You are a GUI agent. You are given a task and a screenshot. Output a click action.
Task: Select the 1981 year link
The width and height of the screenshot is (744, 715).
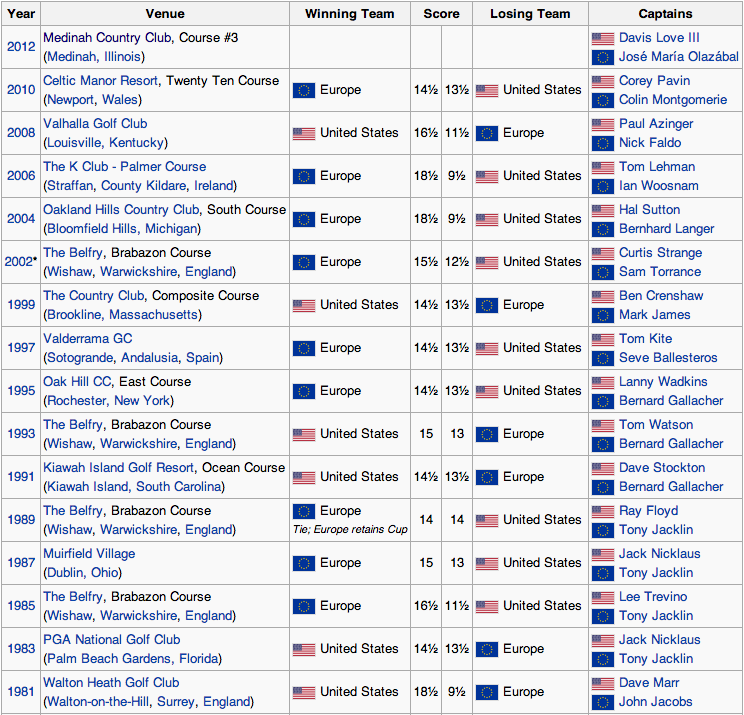21,692
